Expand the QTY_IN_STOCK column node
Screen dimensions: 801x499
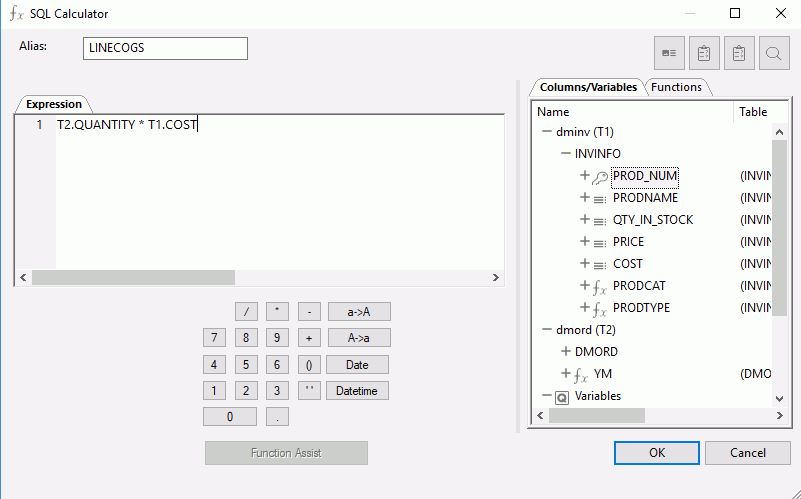pos(585,219)
